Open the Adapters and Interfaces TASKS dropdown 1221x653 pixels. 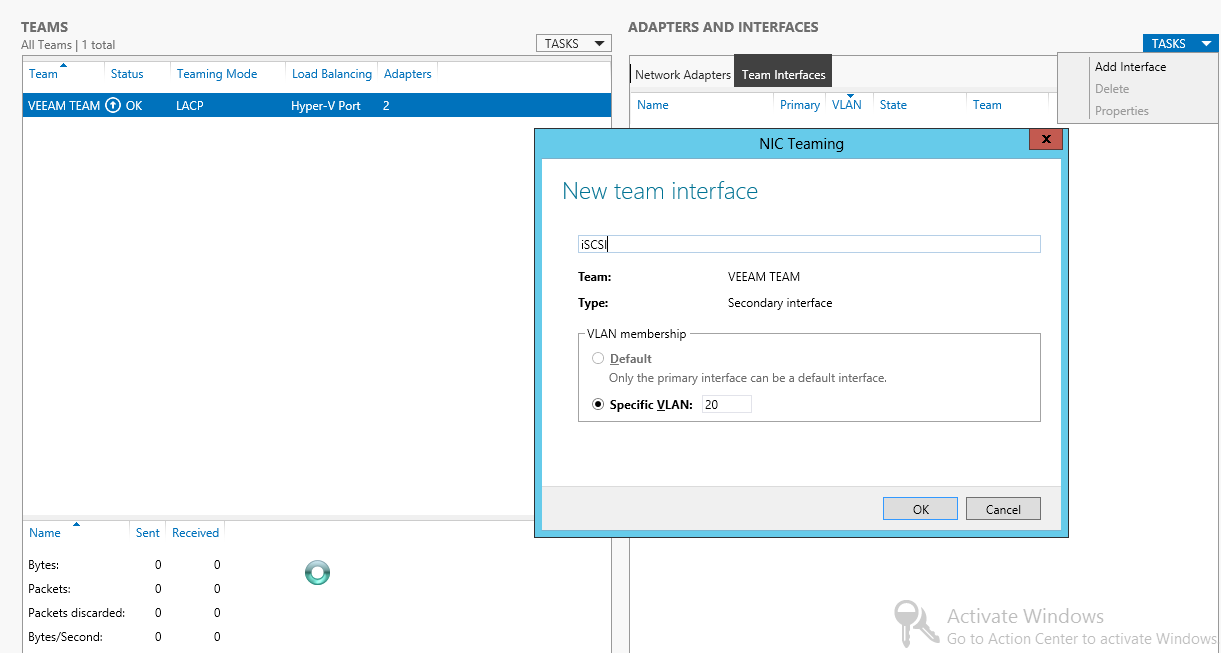coord(1181,43)
